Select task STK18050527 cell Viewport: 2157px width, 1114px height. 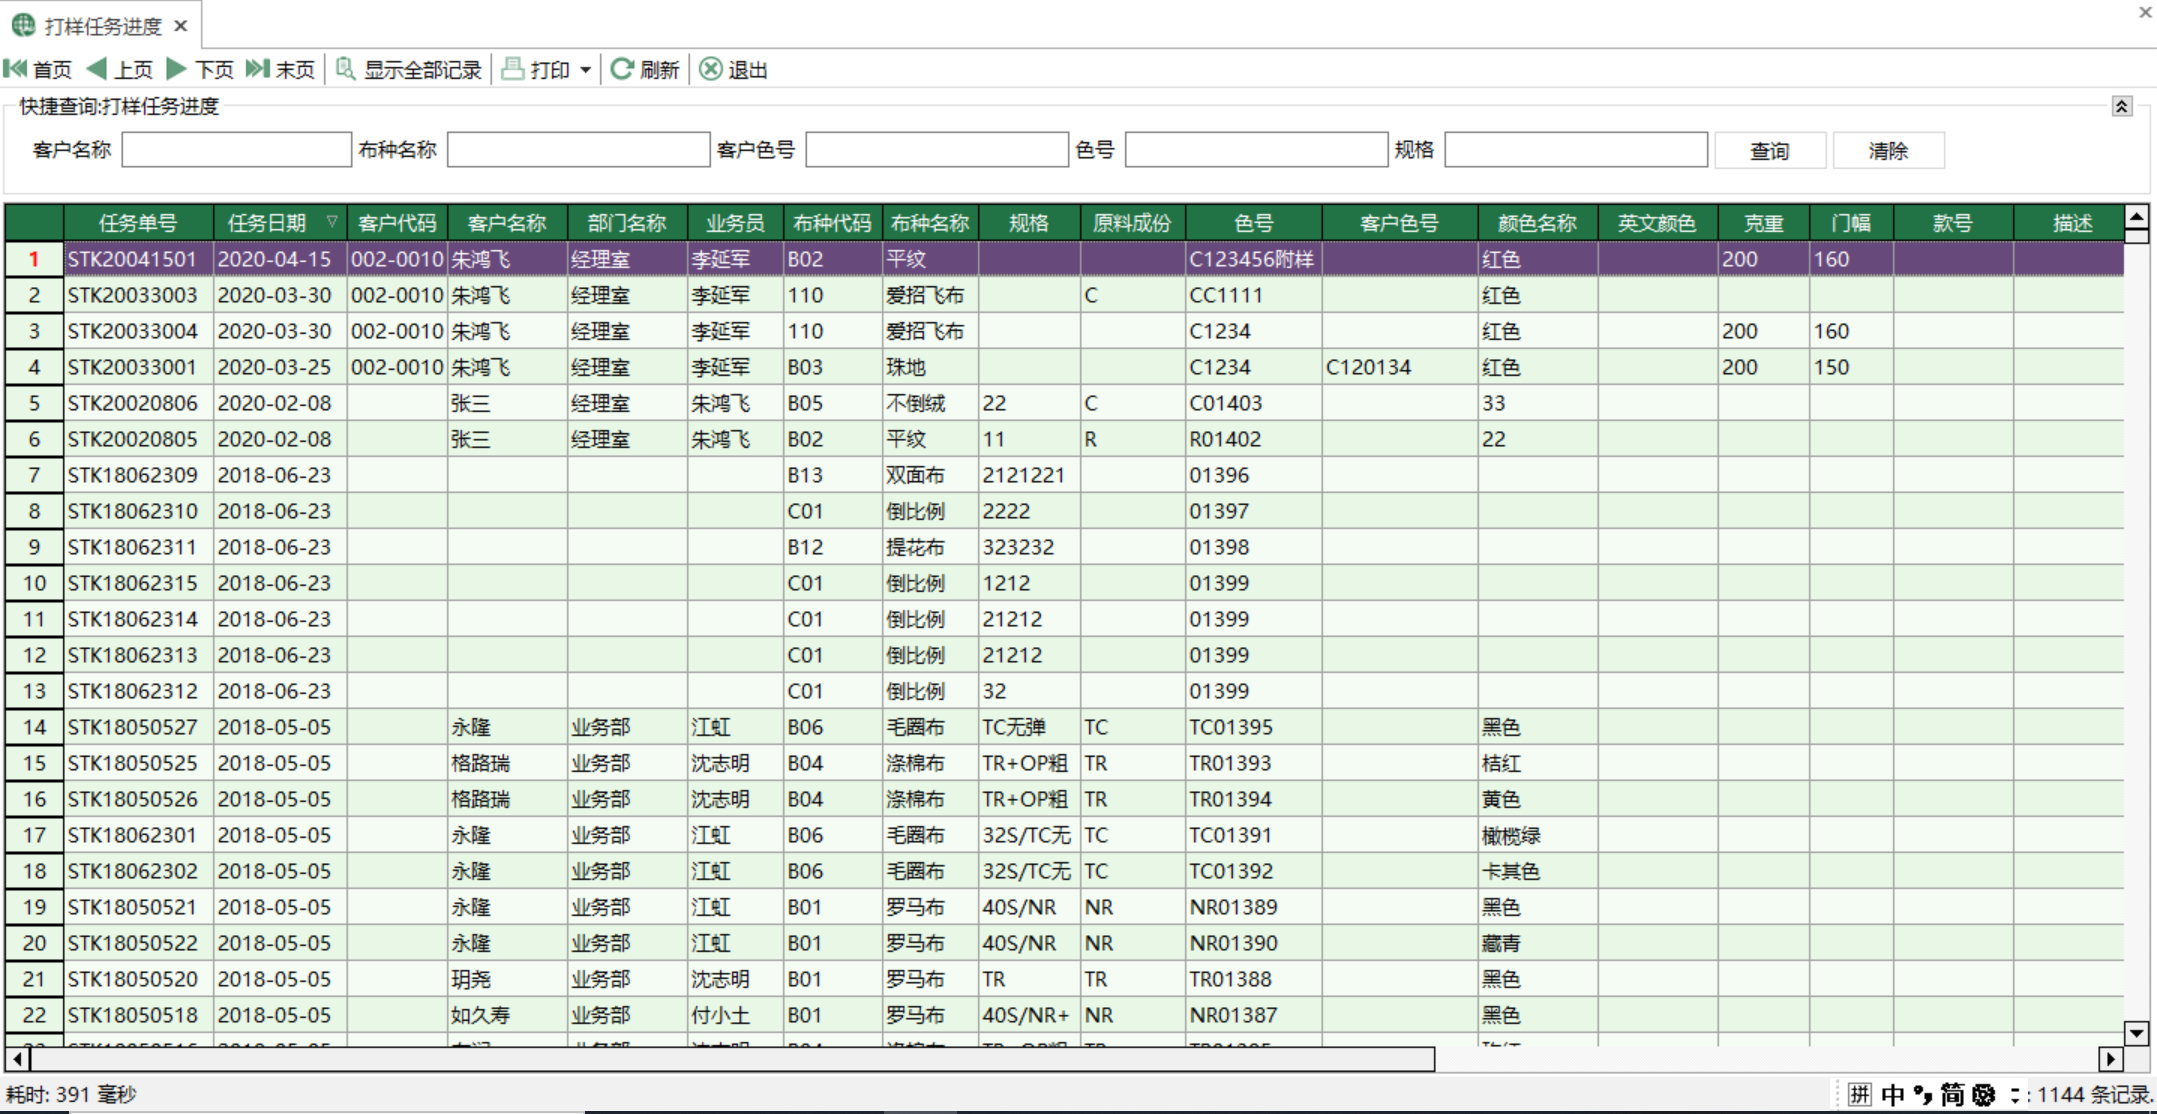[x=138, y=727]
